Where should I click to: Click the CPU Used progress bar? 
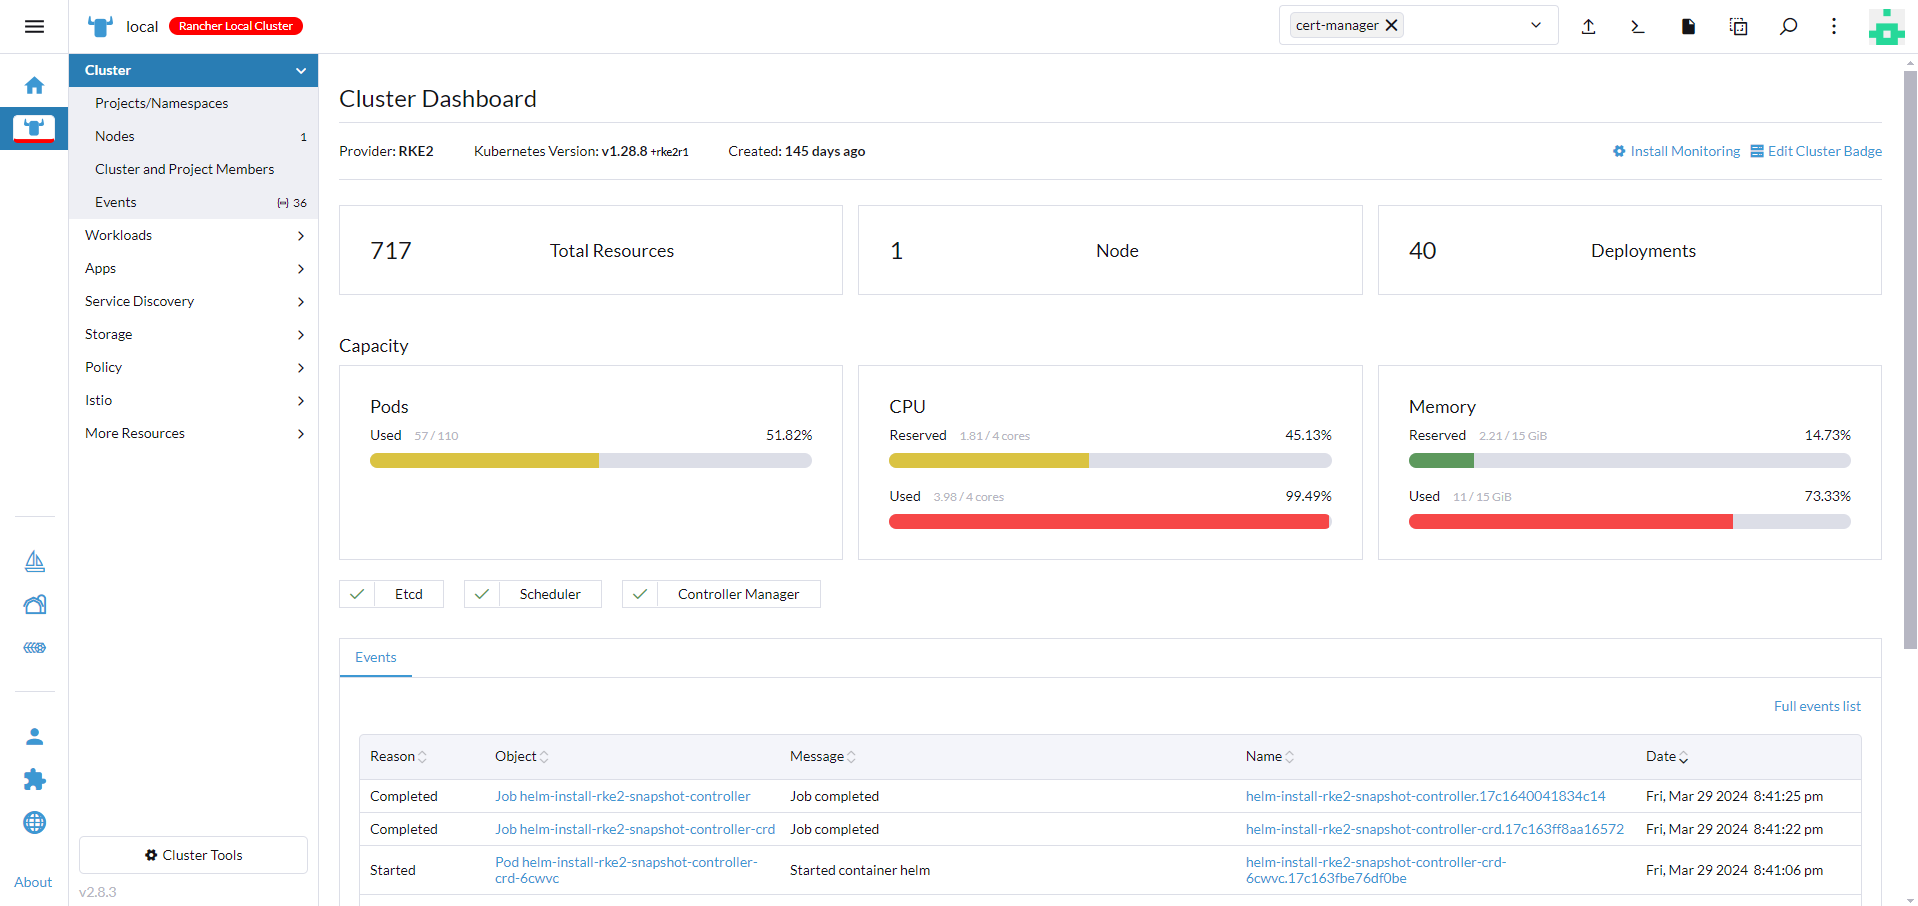(x=1109, y=522)
